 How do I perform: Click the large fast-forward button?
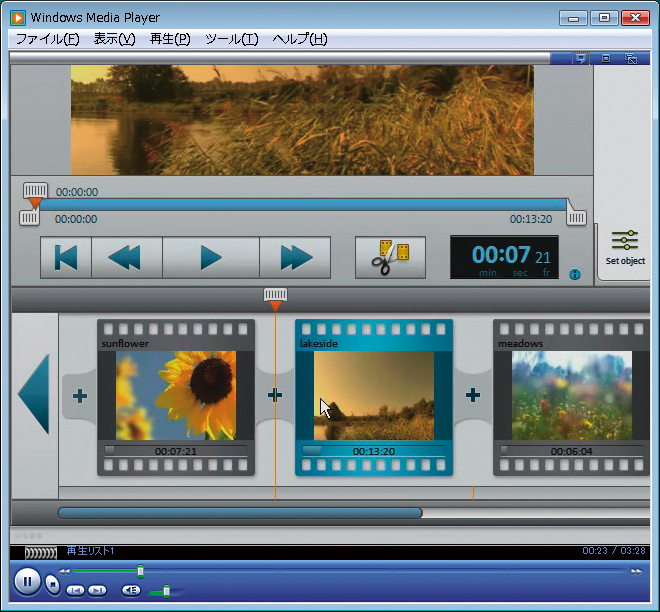[295, 258]
